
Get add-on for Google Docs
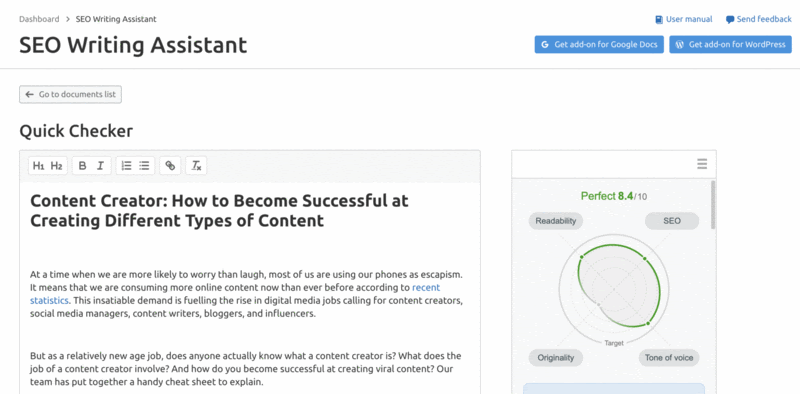tap(599, 44)
